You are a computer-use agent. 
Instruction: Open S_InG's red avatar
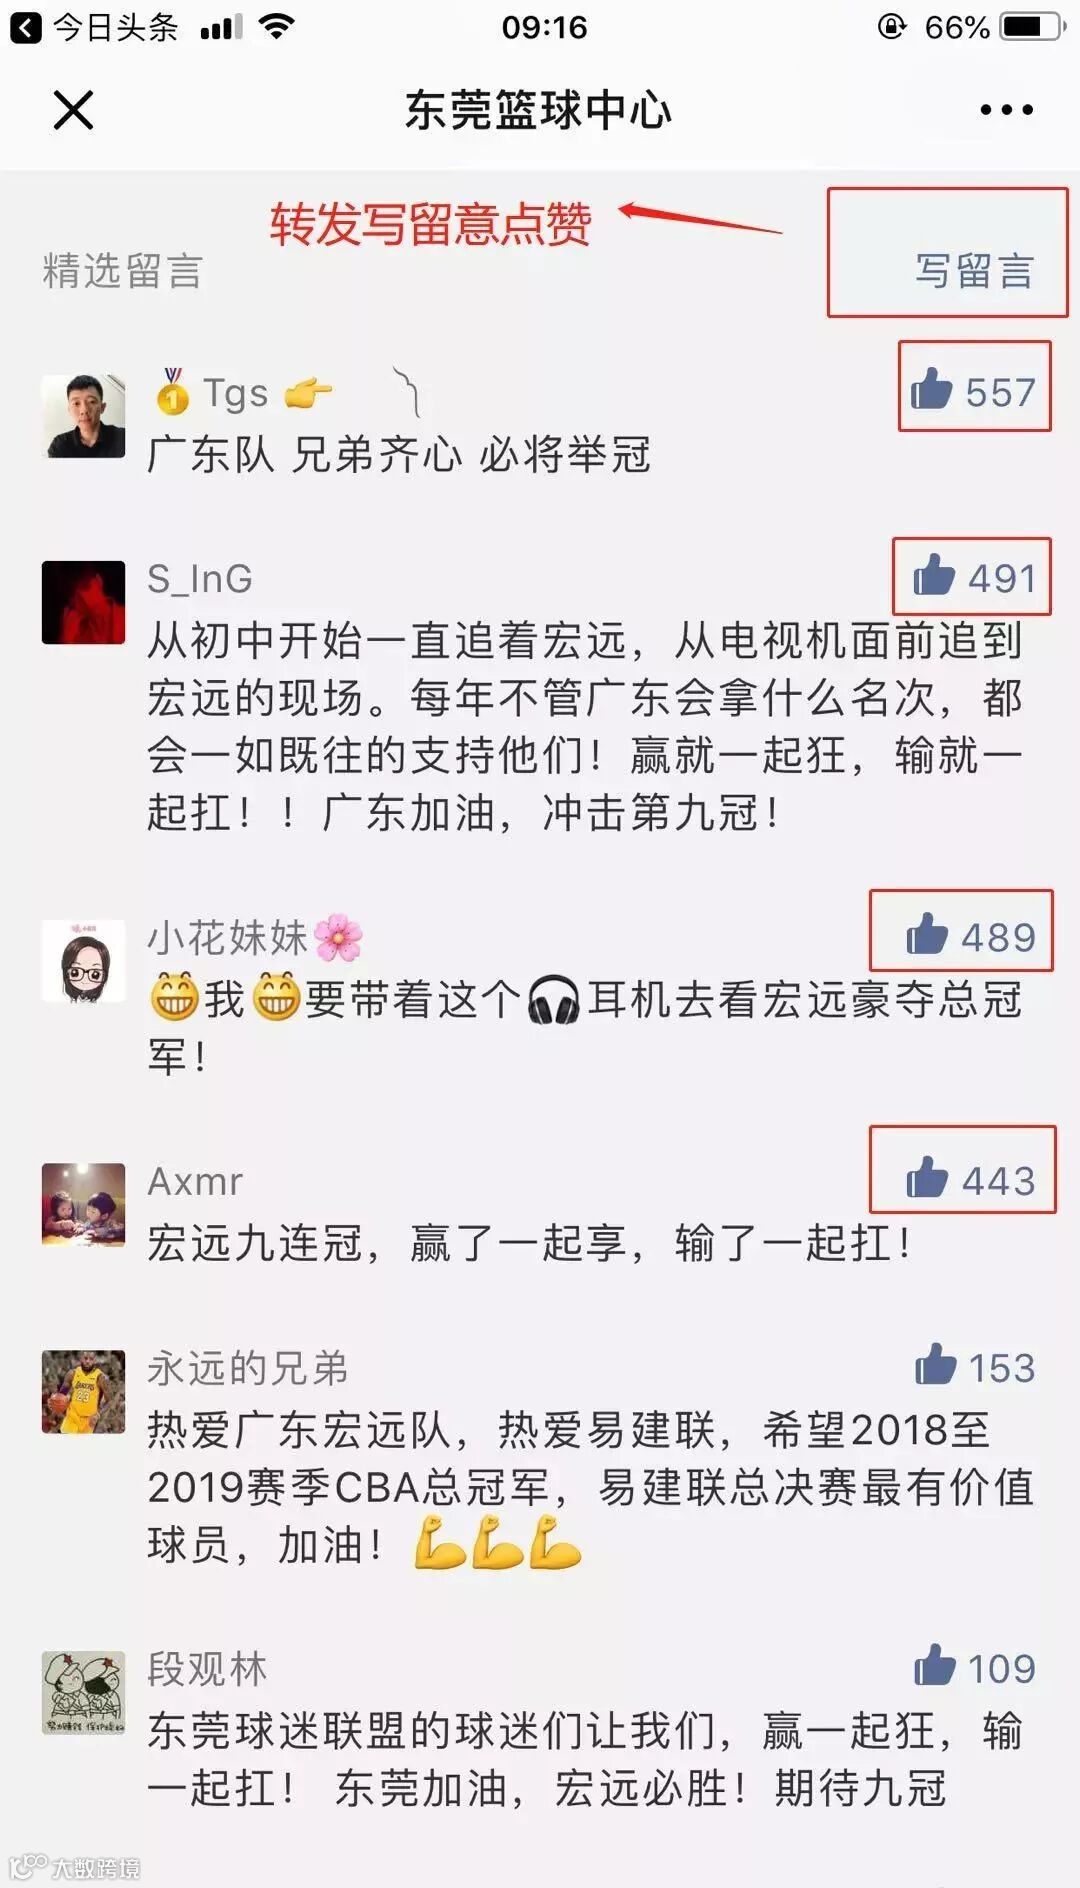(83, 602)
